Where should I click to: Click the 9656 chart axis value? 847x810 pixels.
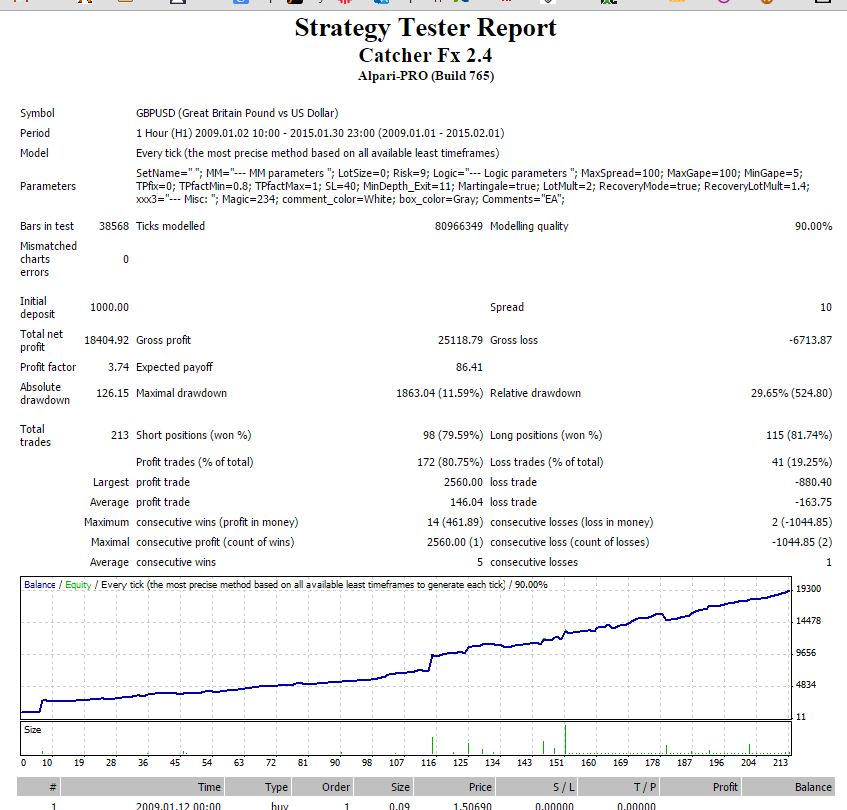pos(806,653)
